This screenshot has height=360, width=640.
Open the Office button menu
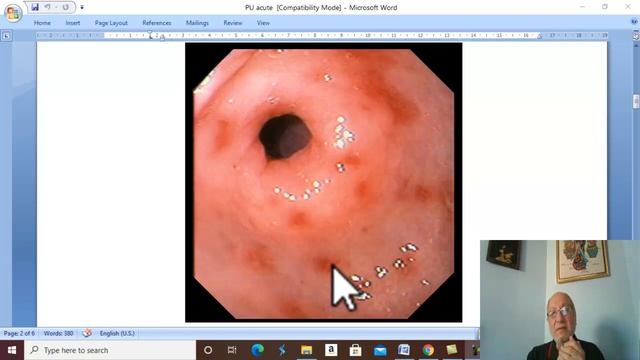[13, 13]
